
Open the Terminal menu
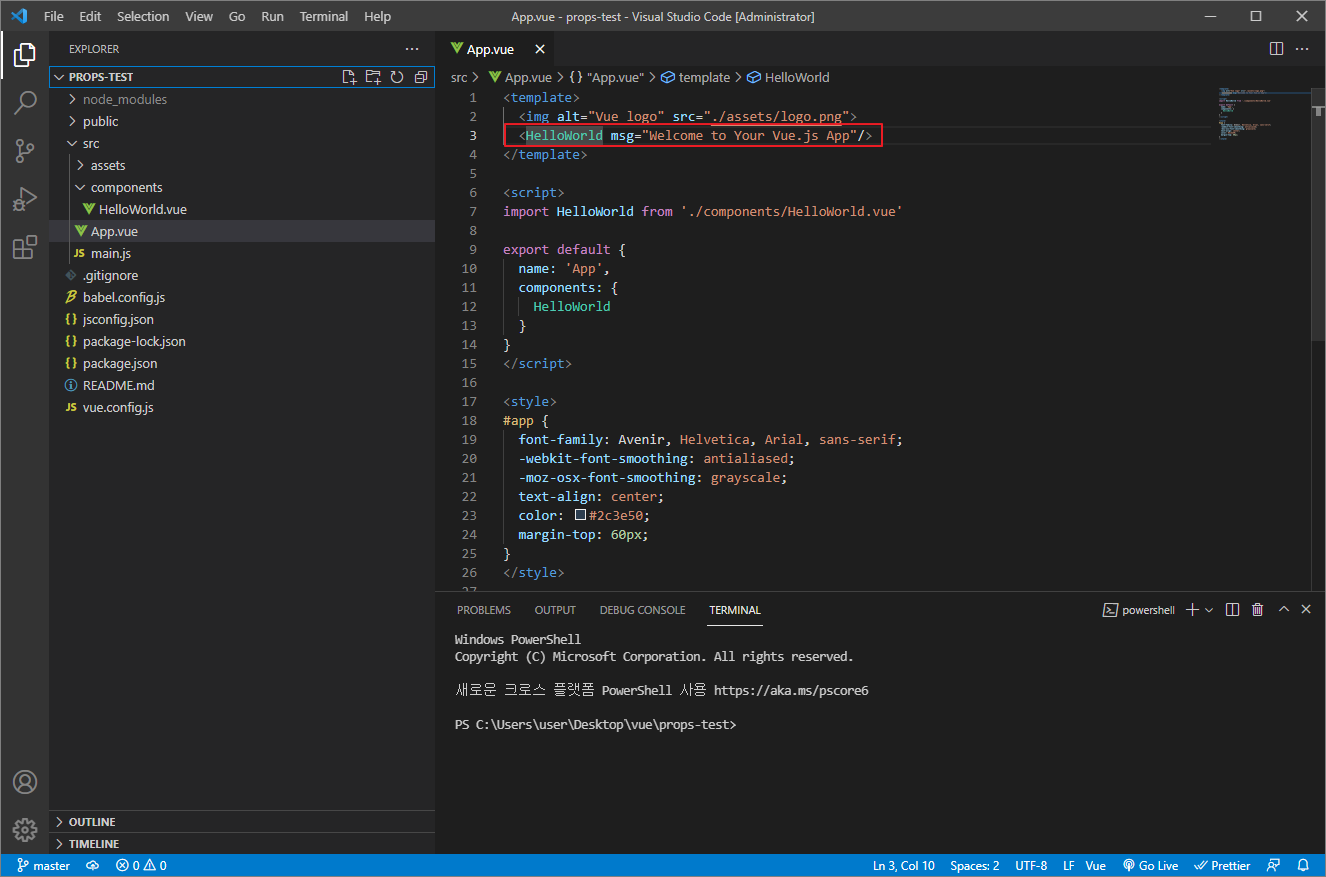click(324, 17)
